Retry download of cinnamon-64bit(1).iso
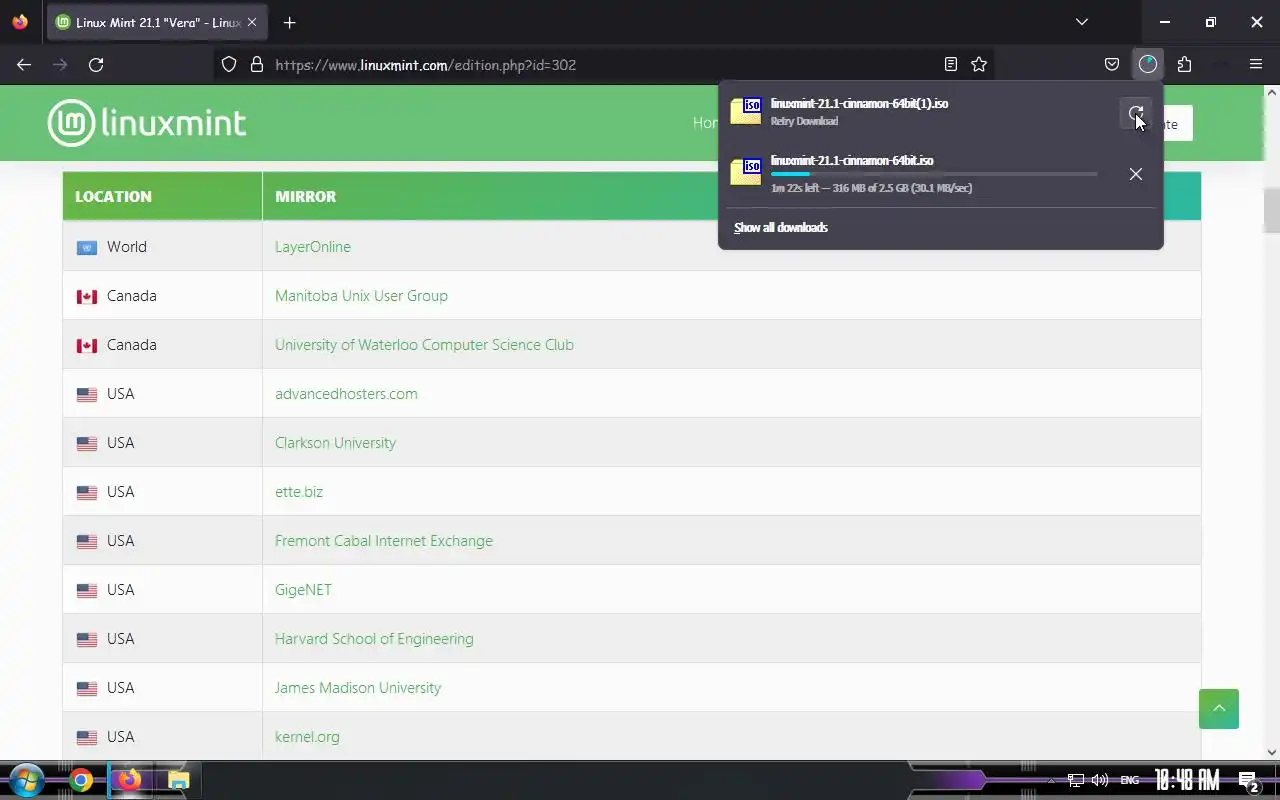The image size is (1280, 800). 1136,116
